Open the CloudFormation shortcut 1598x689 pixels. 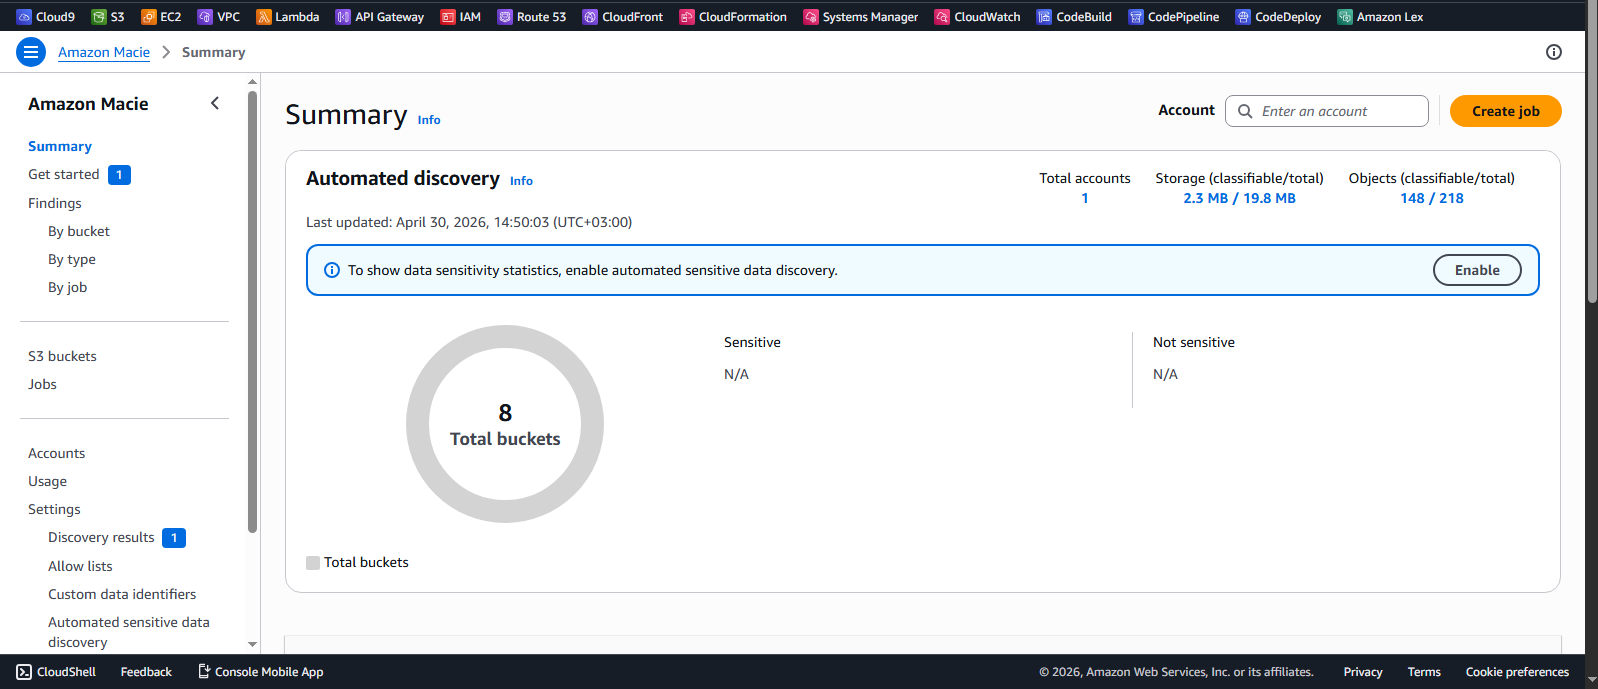click(733, 16)
